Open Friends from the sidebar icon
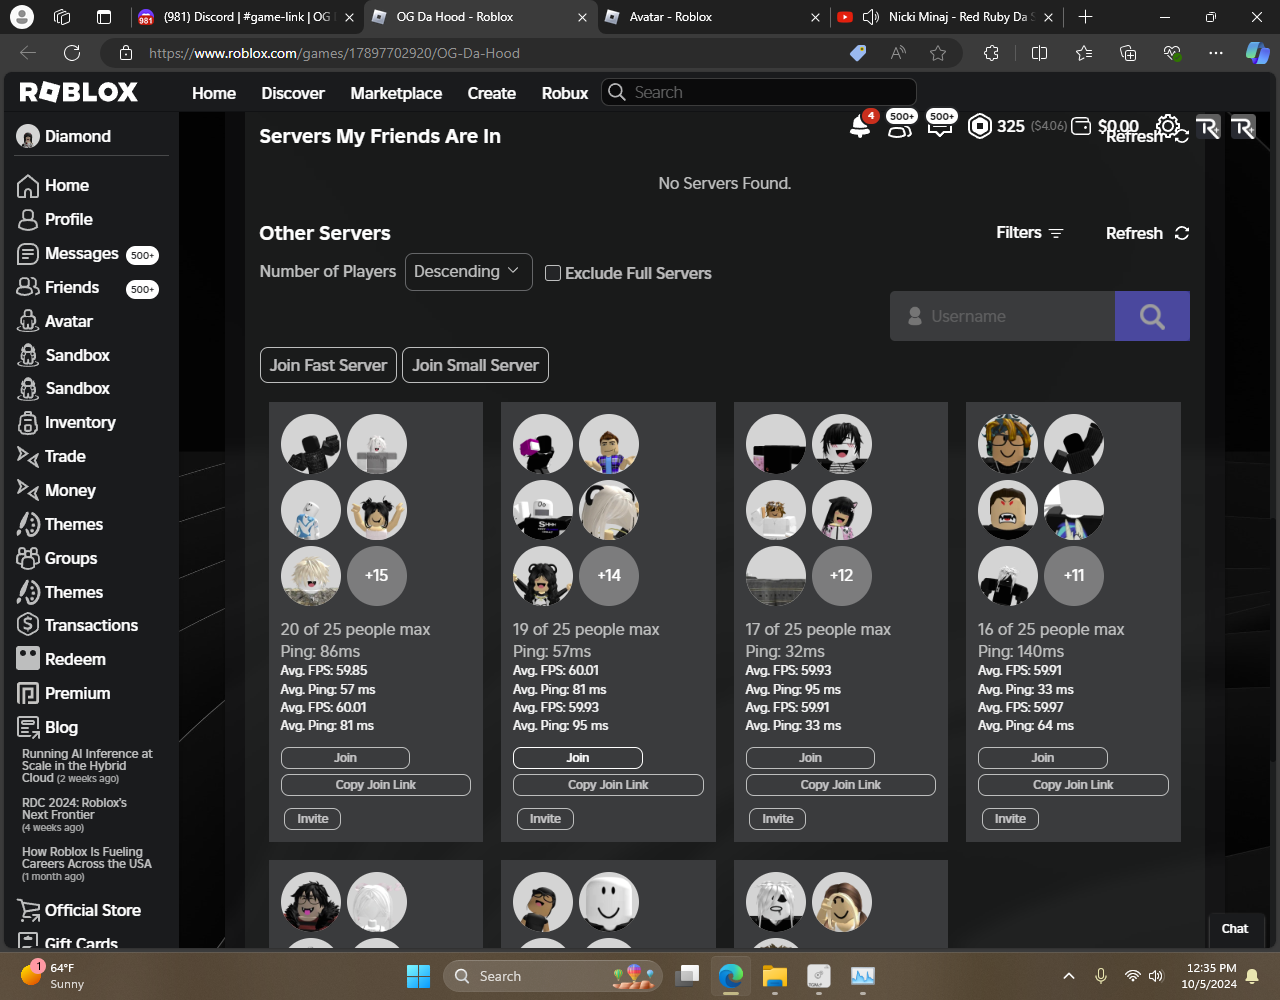Screen dimensions: 1280x1000 (28, 288)
